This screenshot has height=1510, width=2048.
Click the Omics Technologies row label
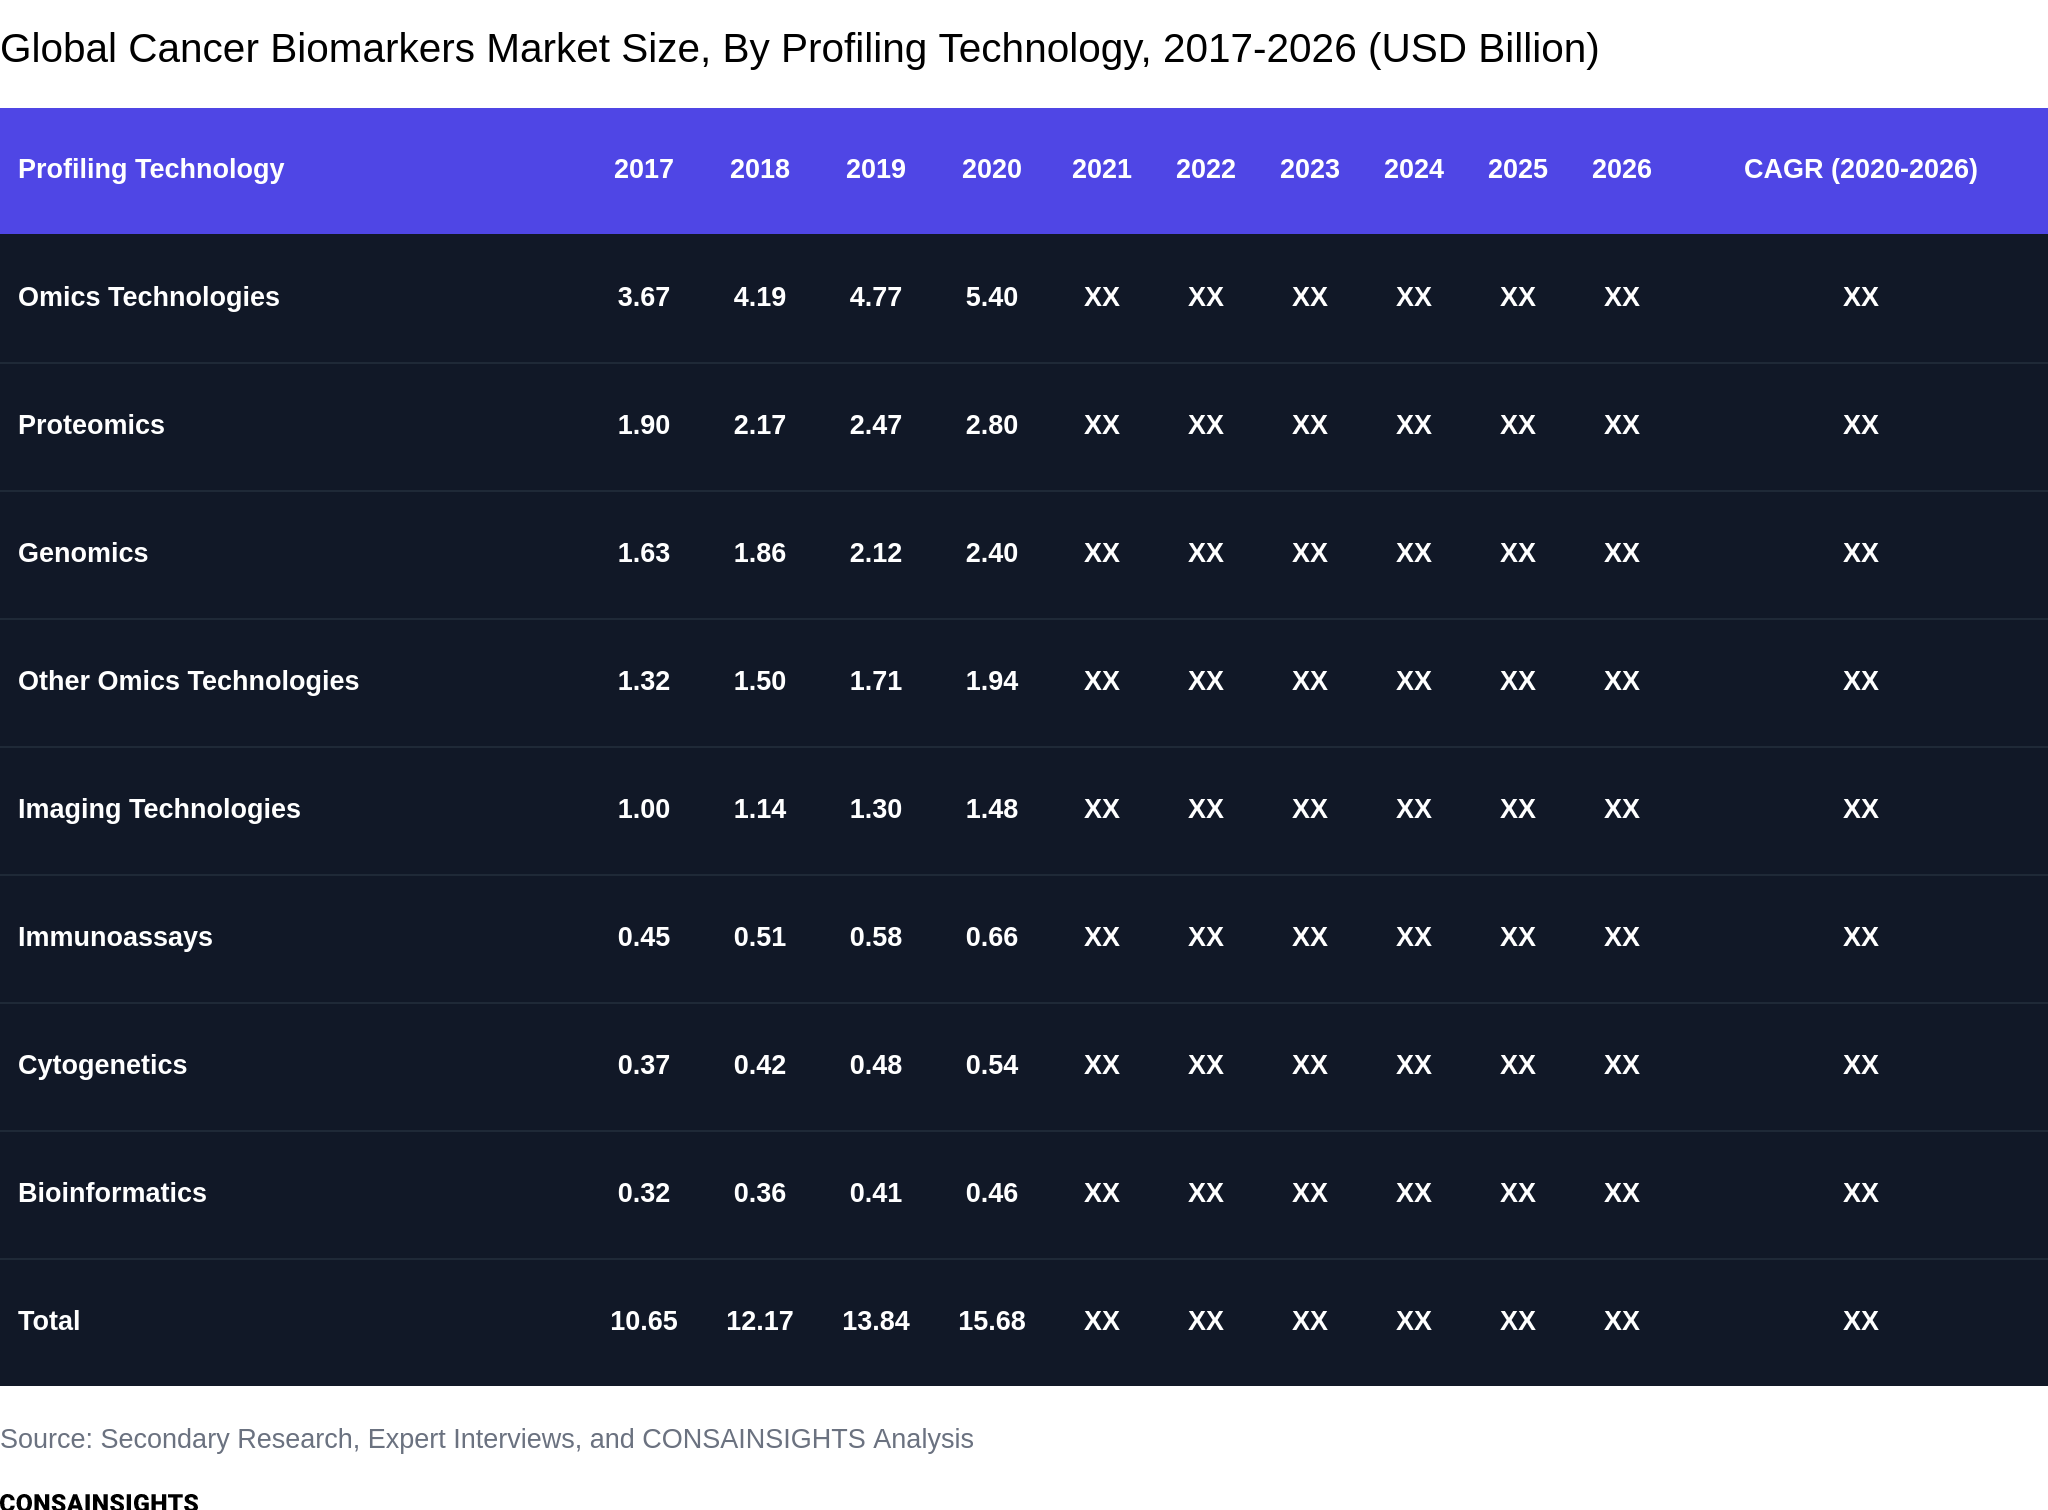click(x=149, y=297)
